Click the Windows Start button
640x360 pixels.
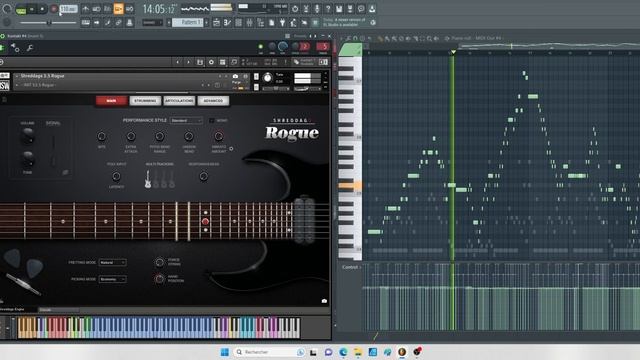pyautogui.click(x=224, y=352)
